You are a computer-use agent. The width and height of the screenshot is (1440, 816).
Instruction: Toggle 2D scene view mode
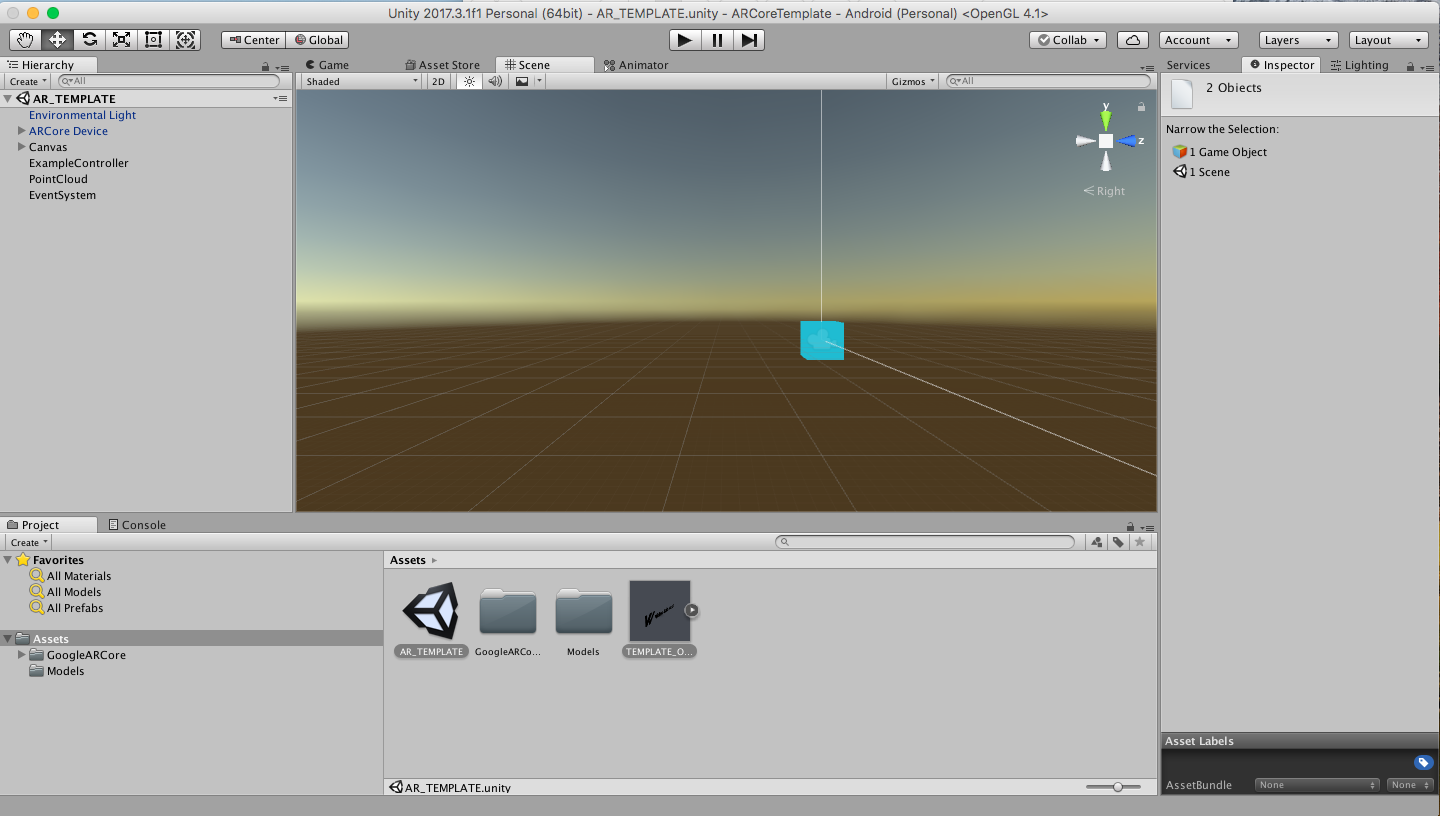pyautogui.click(x=438, y=82)
